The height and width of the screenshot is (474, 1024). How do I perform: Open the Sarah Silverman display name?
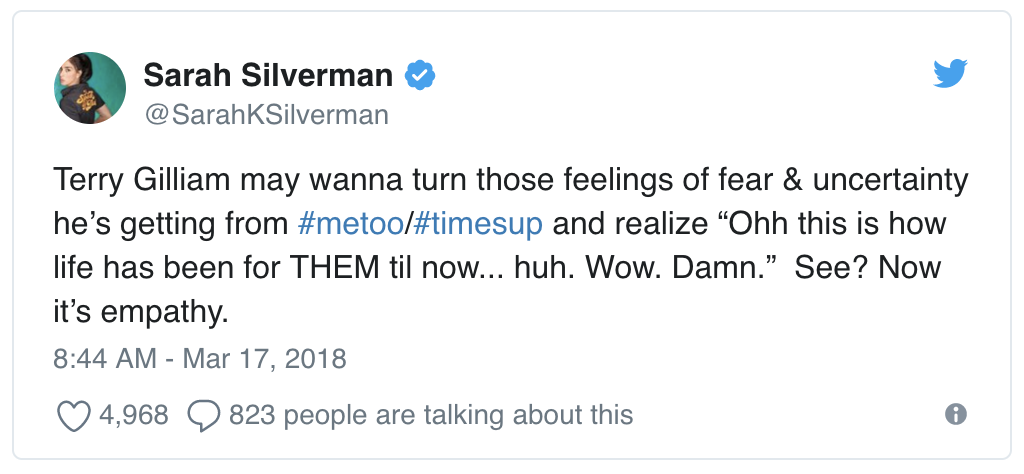(269, 74)
